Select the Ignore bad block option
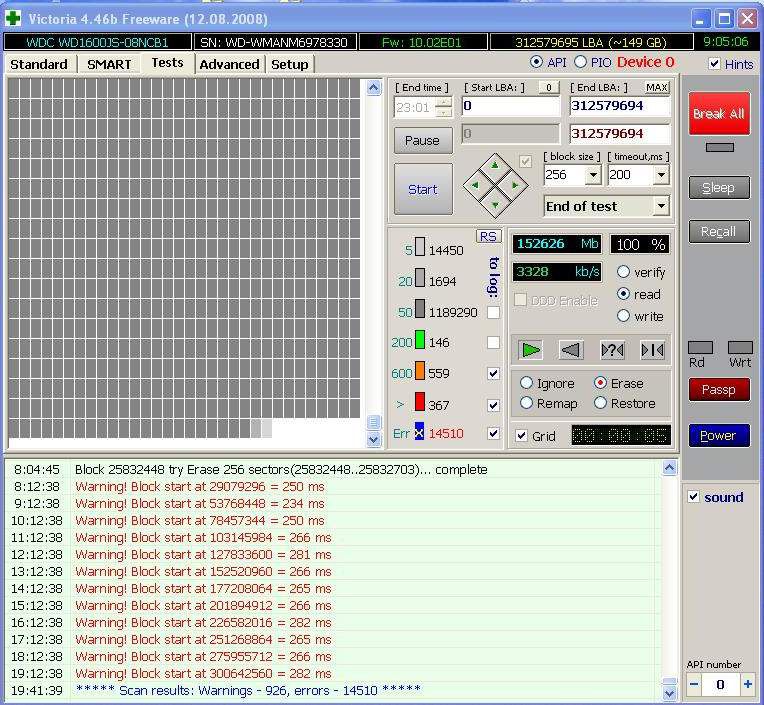The width and height of the screenshot is (764, 705). click(x=526, y=383)
